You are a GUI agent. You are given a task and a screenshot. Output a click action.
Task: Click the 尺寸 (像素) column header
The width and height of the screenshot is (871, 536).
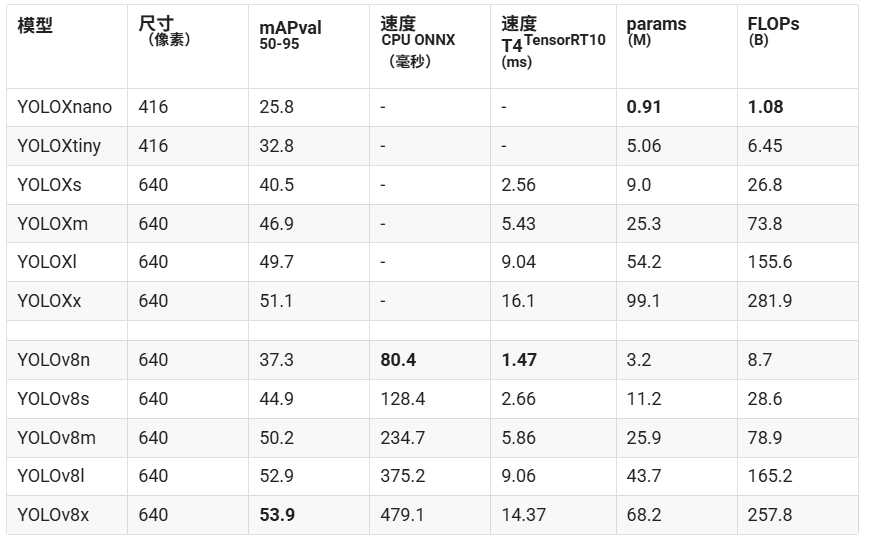pos(164,31)
